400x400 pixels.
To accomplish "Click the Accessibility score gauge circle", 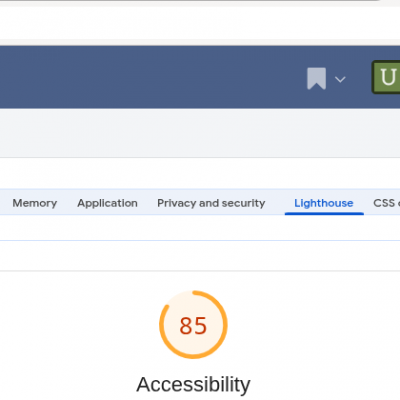I will 193,325.
